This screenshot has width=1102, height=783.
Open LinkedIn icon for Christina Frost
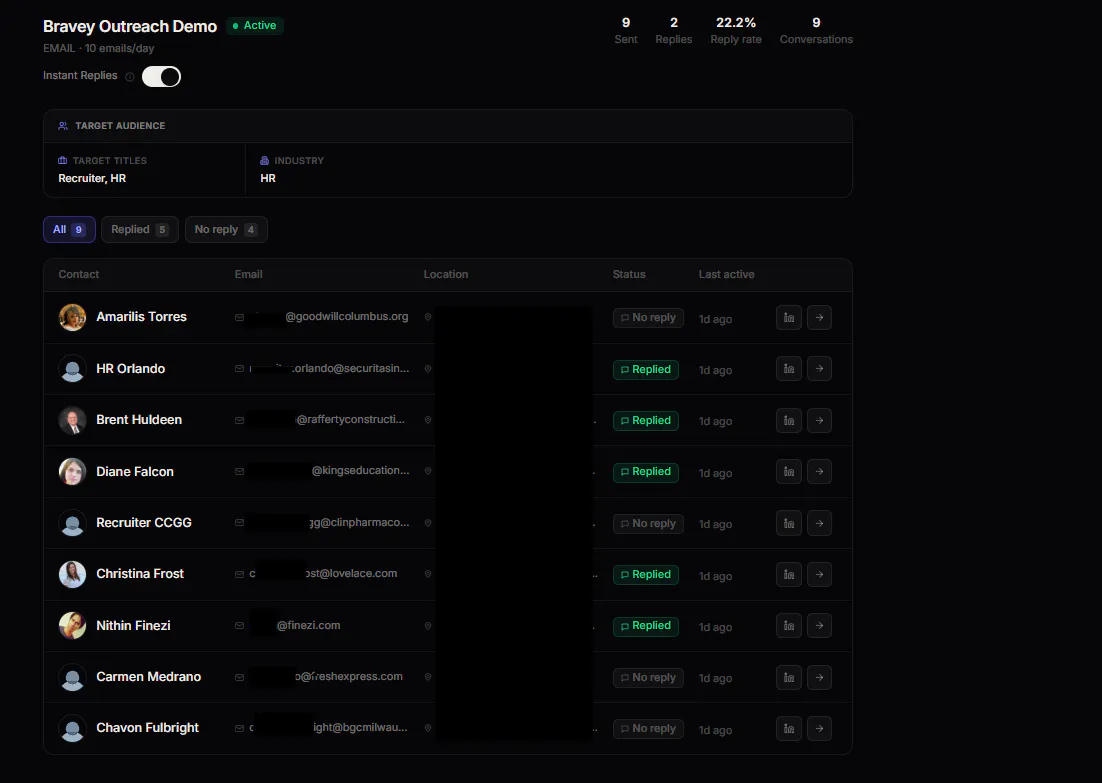pos(789,574)
